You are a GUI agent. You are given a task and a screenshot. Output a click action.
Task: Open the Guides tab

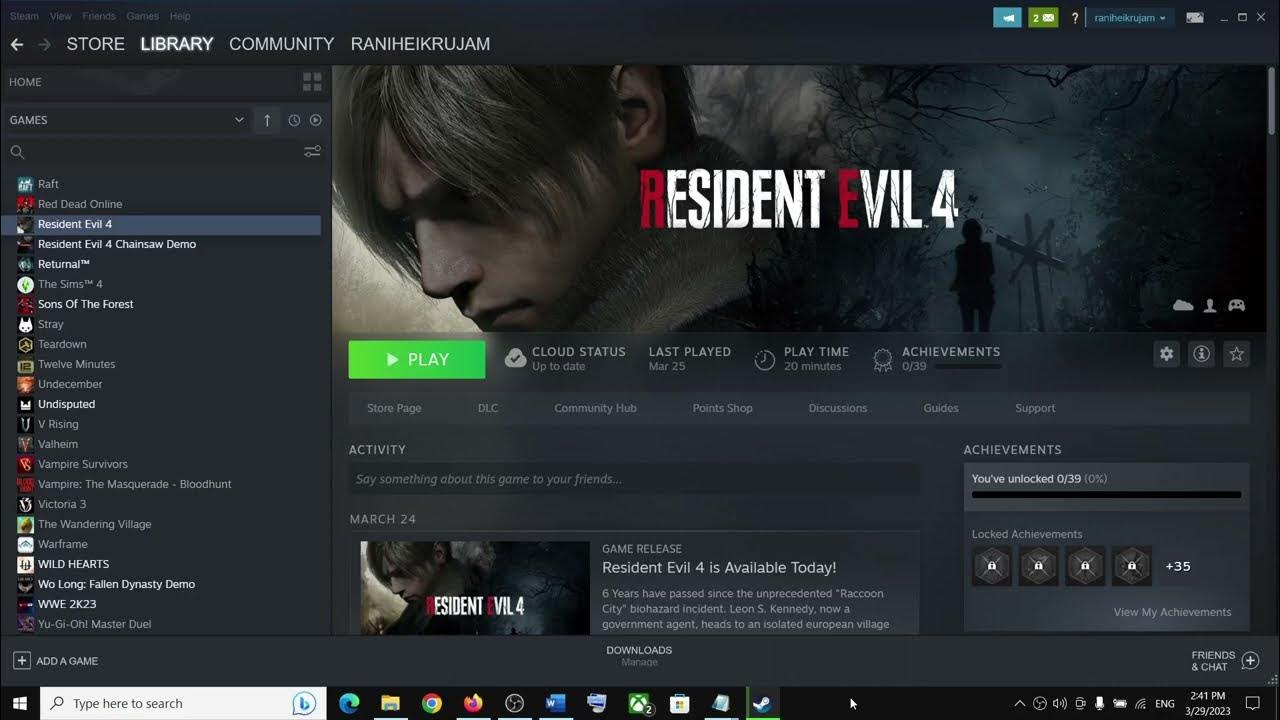point(941,408)
